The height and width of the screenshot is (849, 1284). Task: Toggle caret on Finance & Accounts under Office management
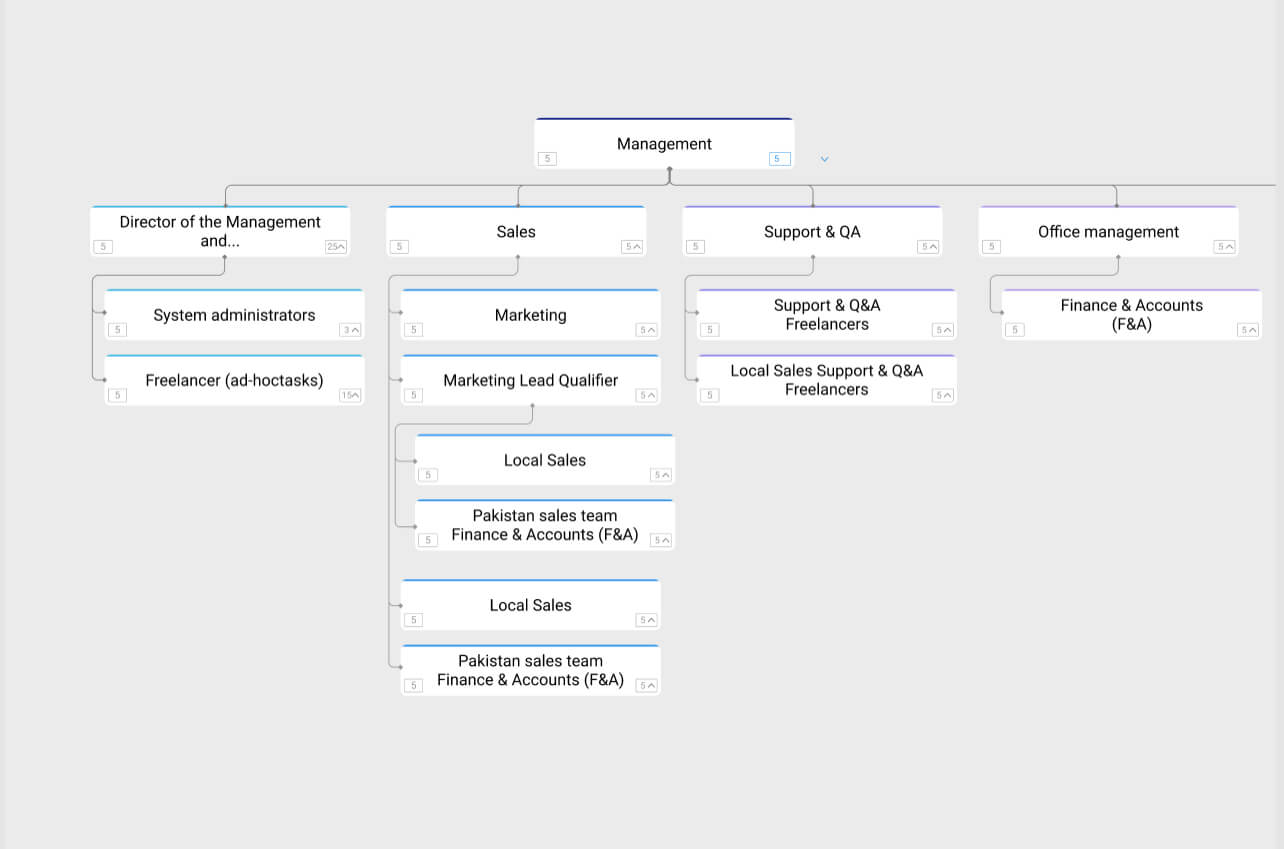pyautogui.click(x=1248, y=330)
